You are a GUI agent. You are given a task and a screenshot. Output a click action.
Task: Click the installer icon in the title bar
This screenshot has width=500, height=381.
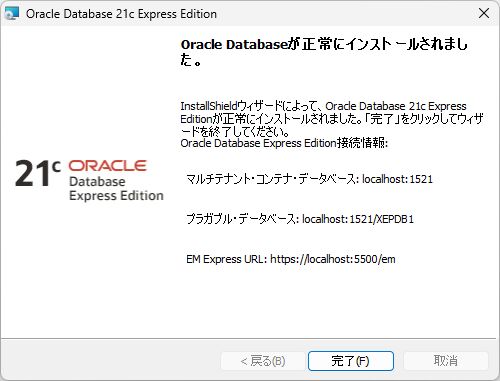click(x=12, y=14)
